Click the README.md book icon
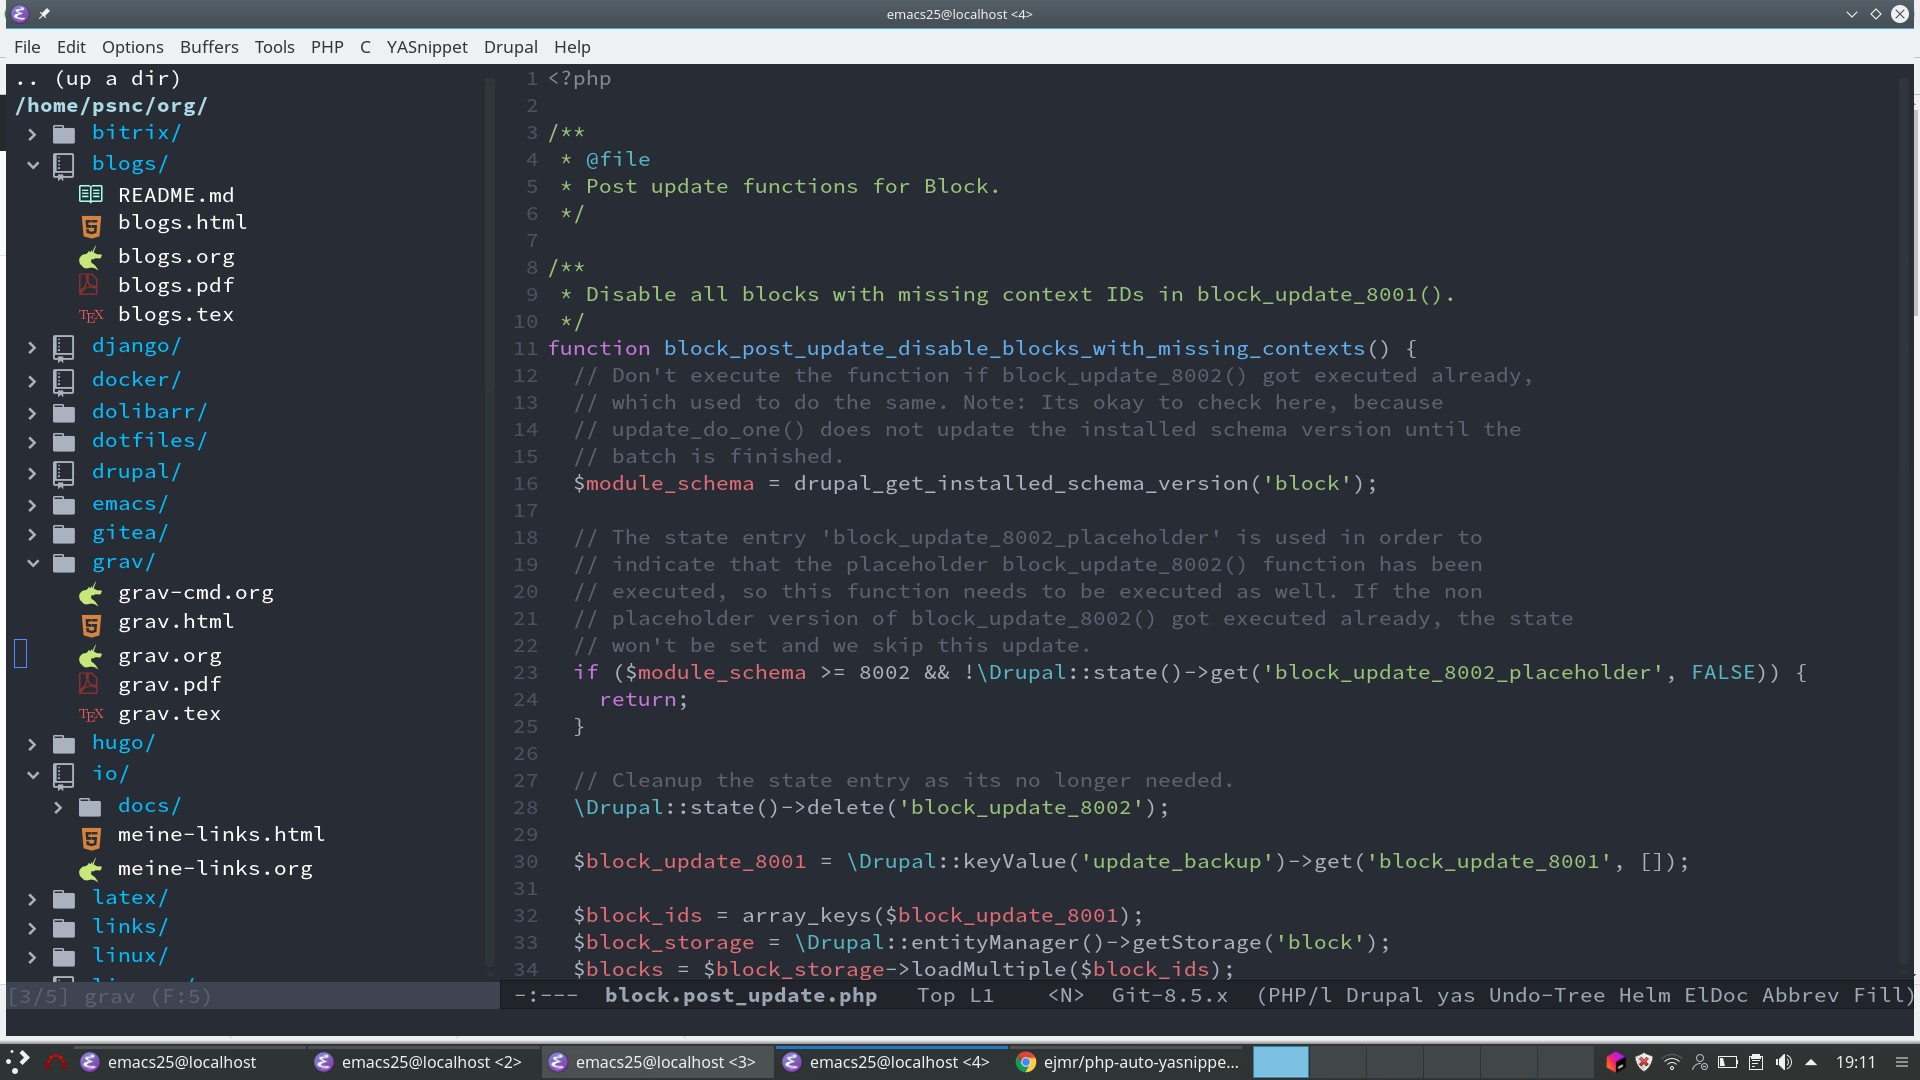The image size is (1920, 1080). click(x=90, y=194)
